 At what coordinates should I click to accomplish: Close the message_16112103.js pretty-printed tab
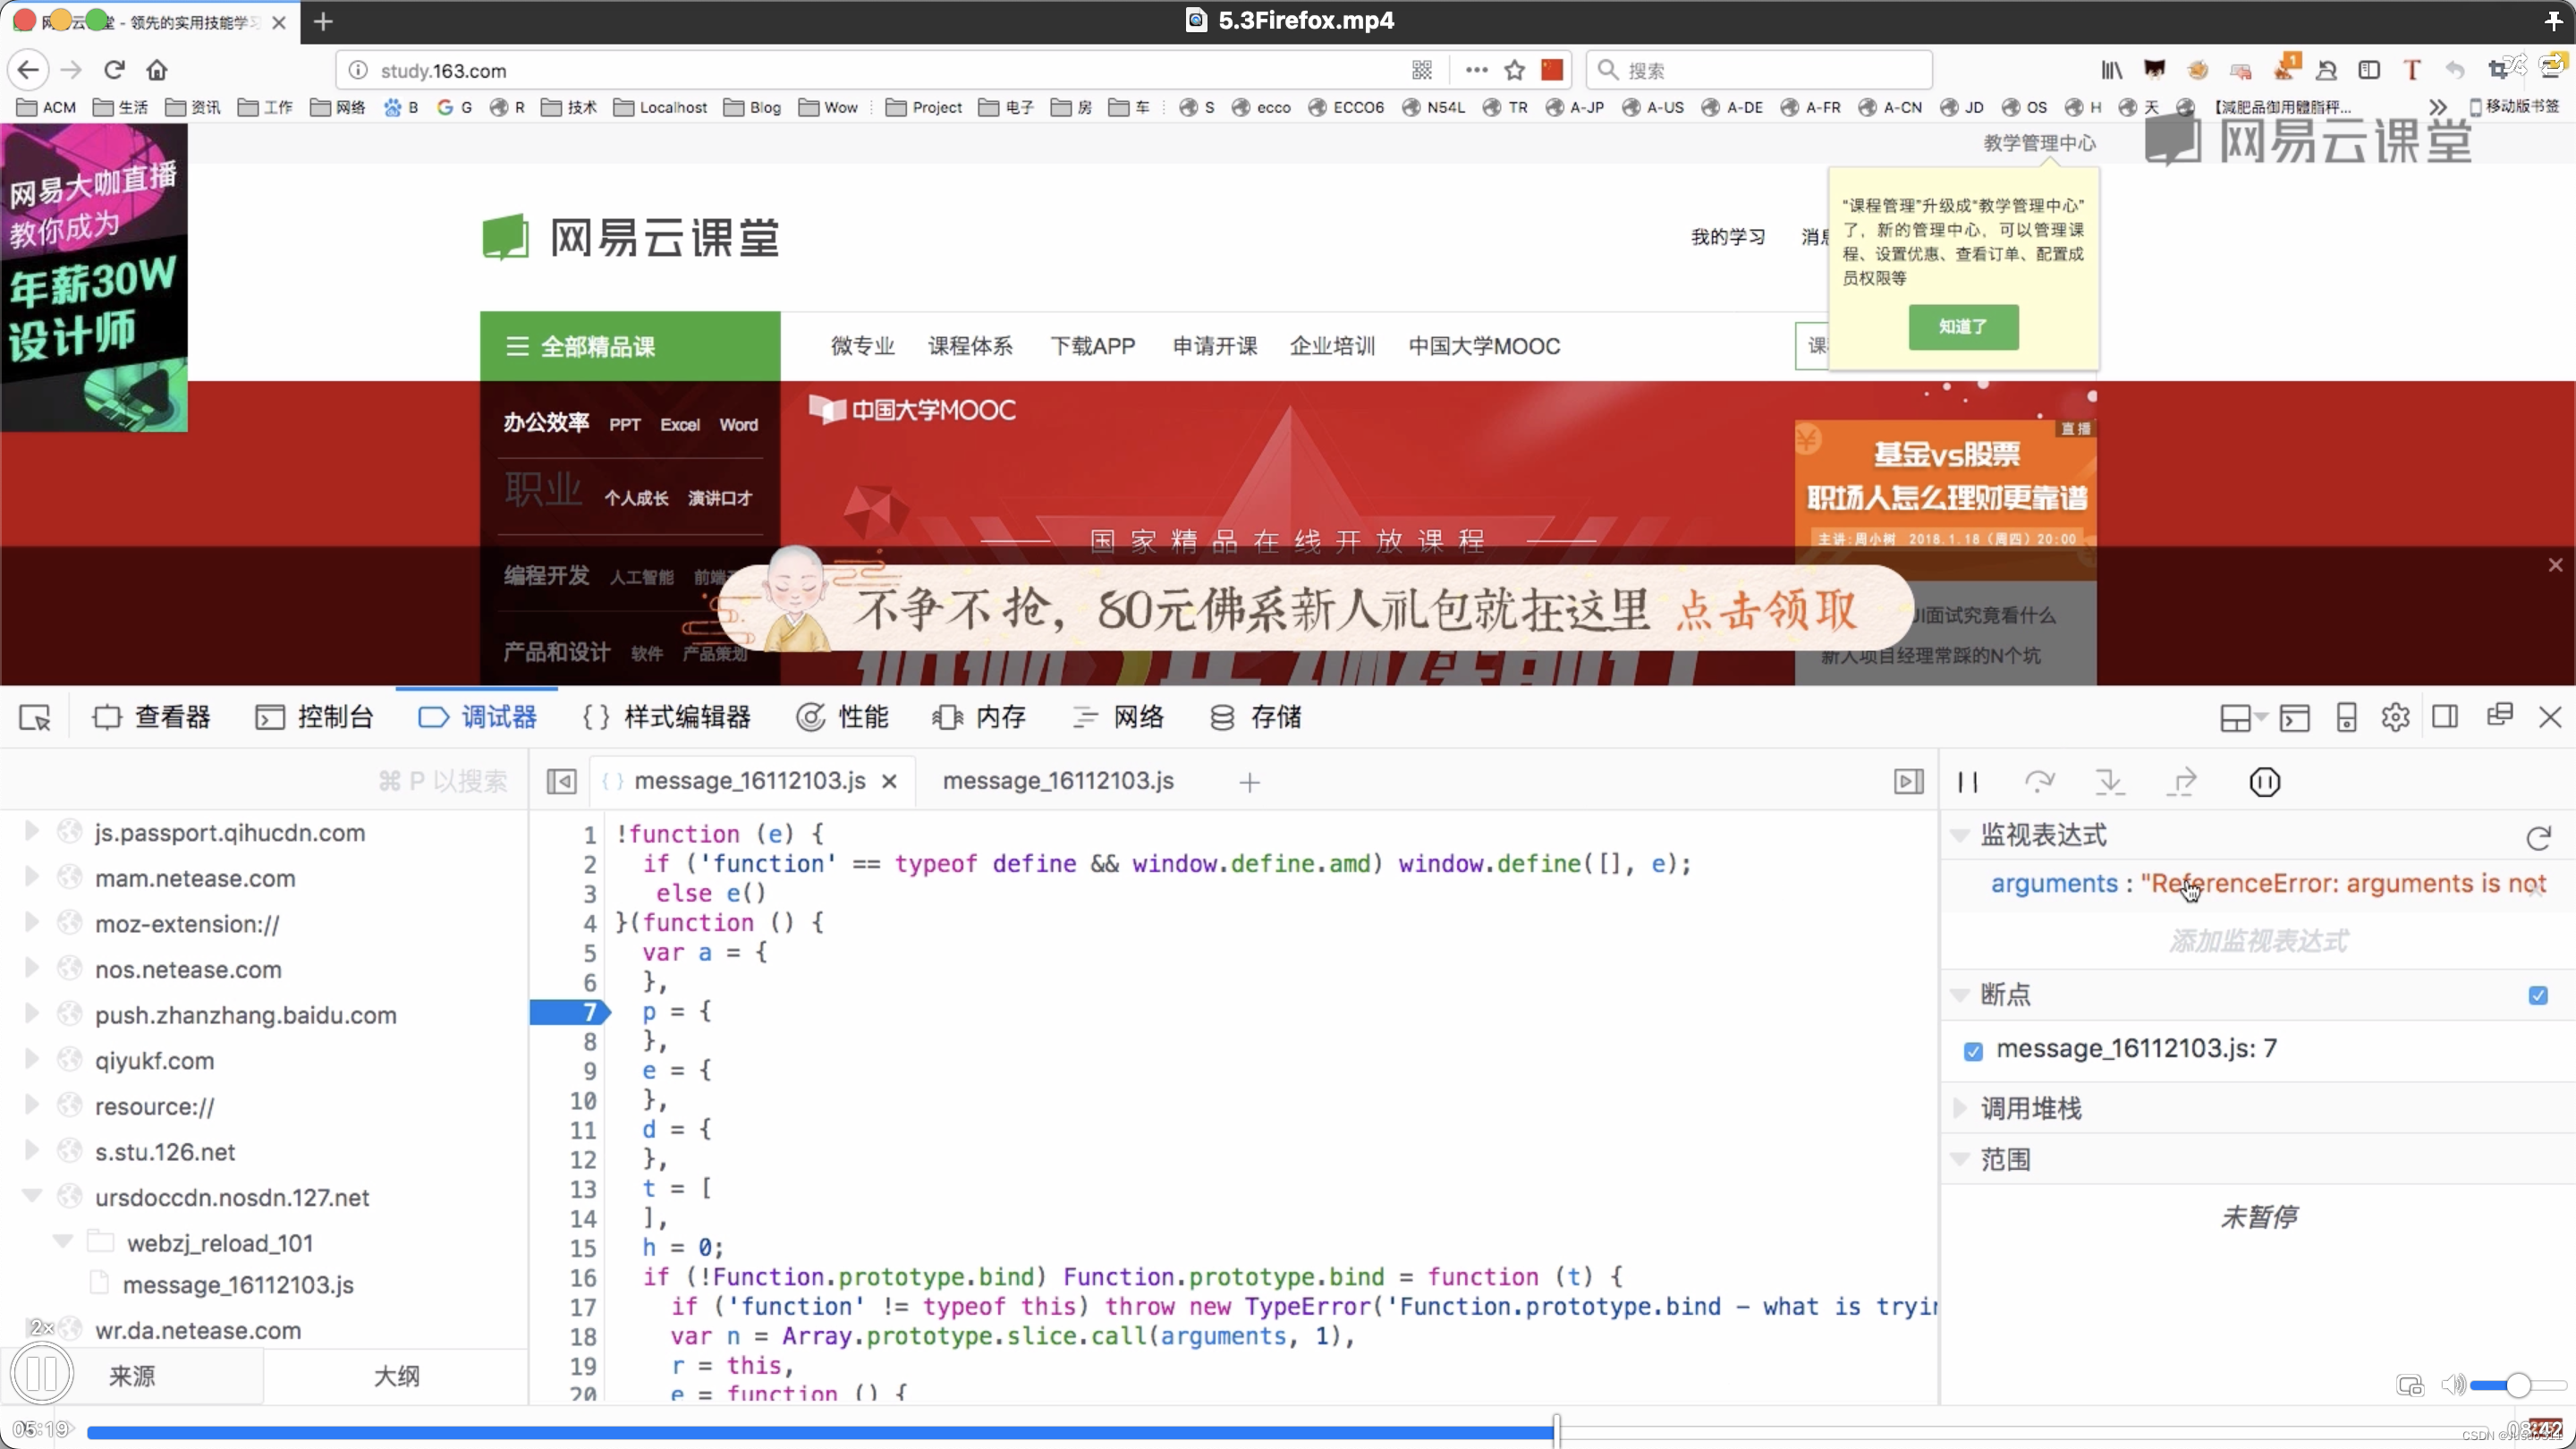click(889, 782)
